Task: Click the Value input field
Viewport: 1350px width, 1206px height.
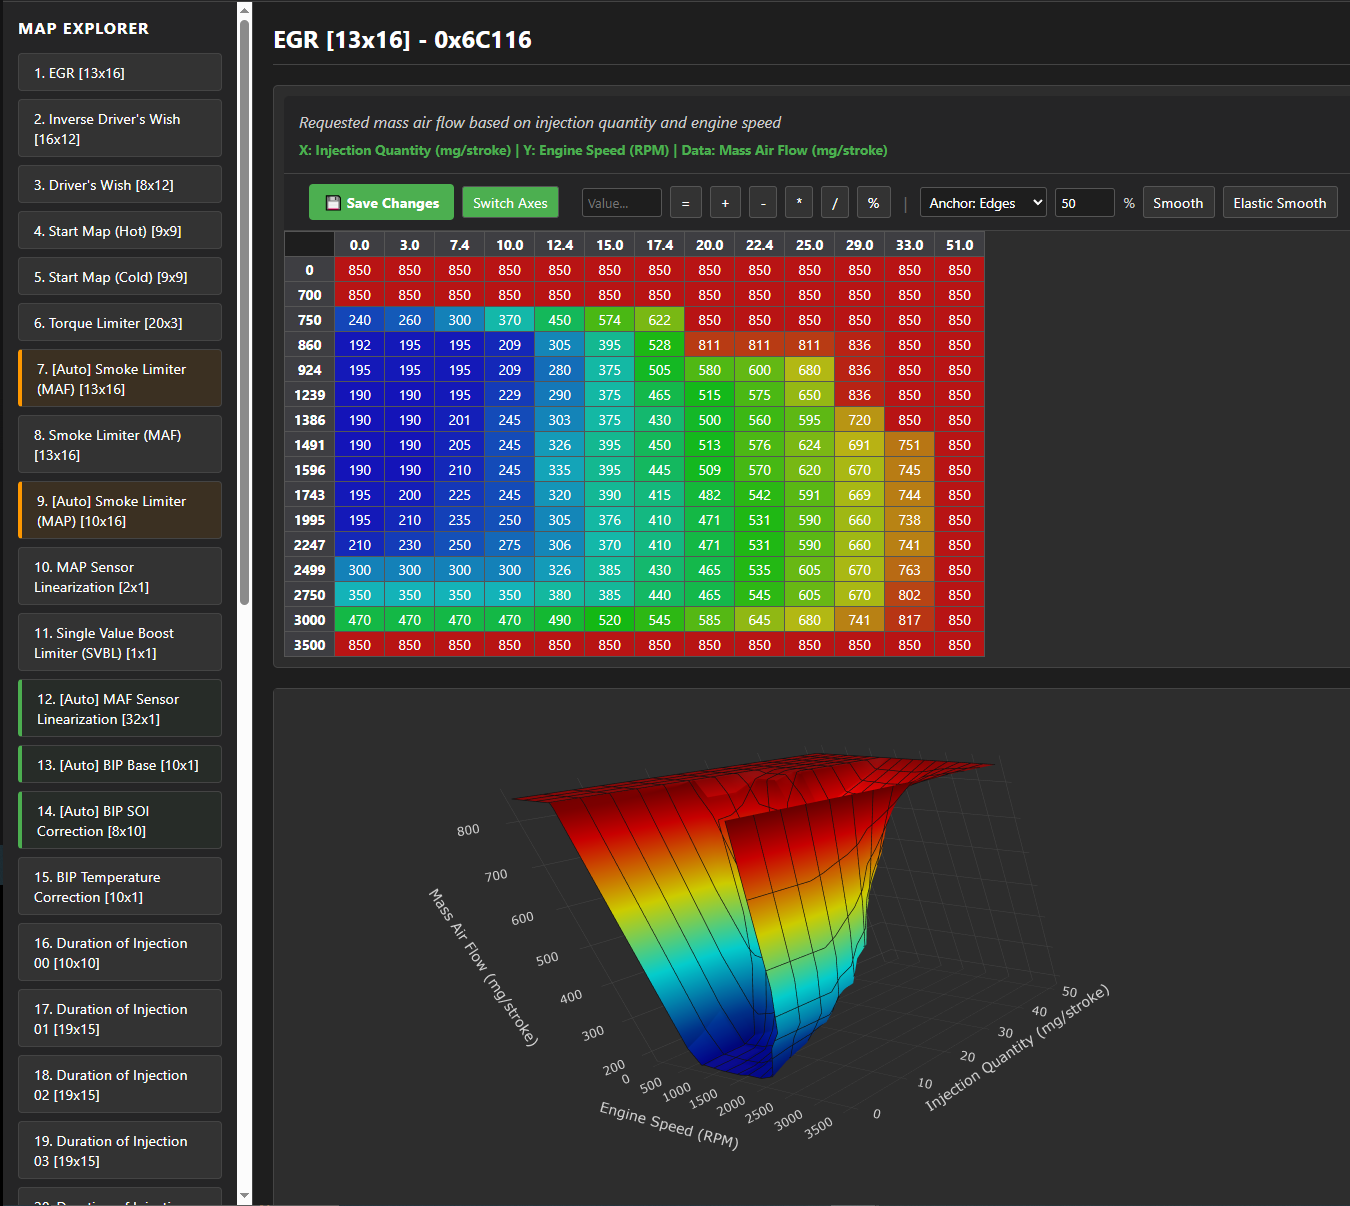Action: pyautogui.click(x=622, y=203)
